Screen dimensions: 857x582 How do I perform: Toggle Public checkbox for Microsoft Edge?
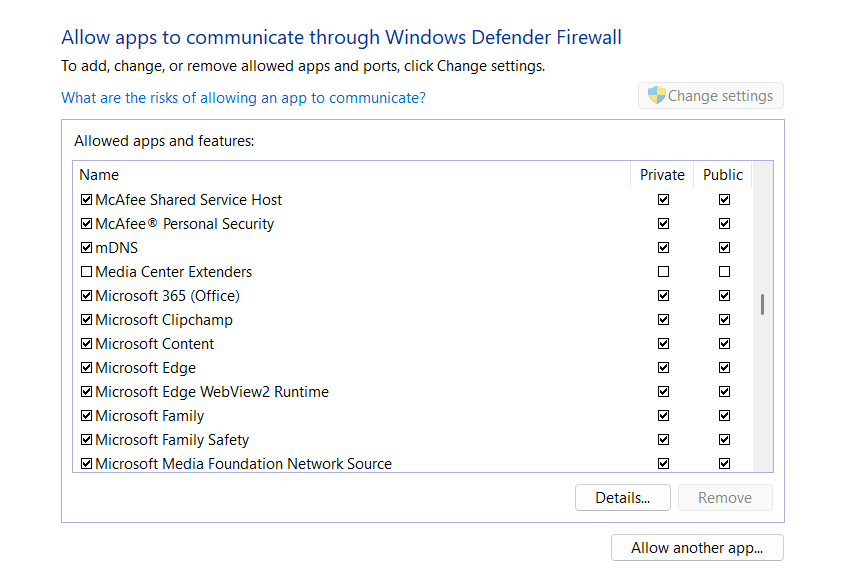(724, 368)
